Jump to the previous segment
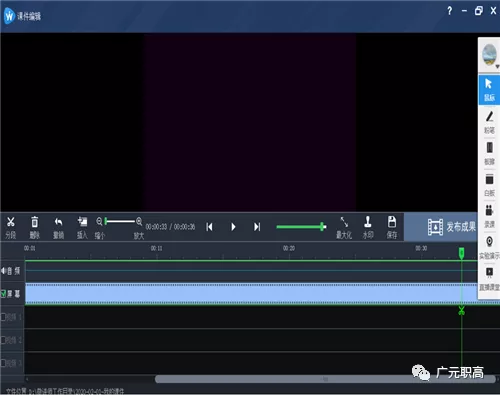500x395 pixels. tap(209, 227)
